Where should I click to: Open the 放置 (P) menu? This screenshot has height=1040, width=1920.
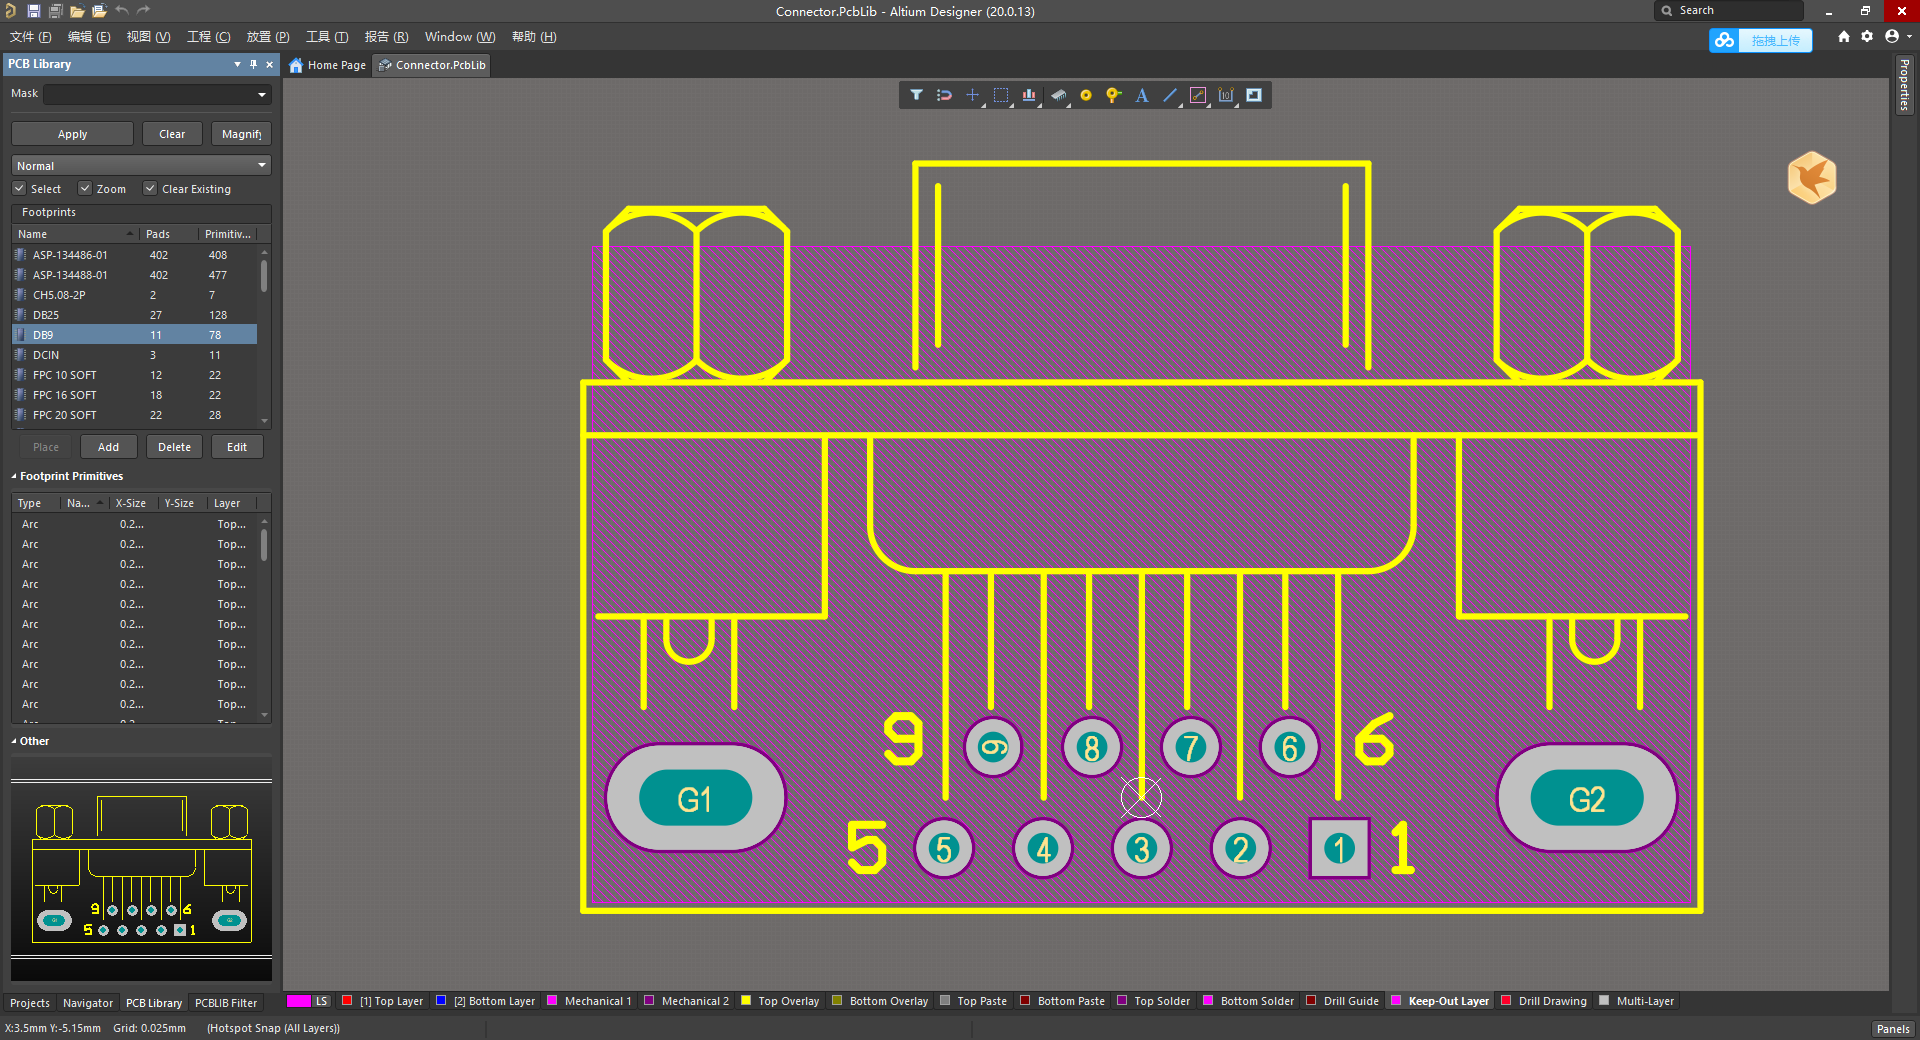268,37
